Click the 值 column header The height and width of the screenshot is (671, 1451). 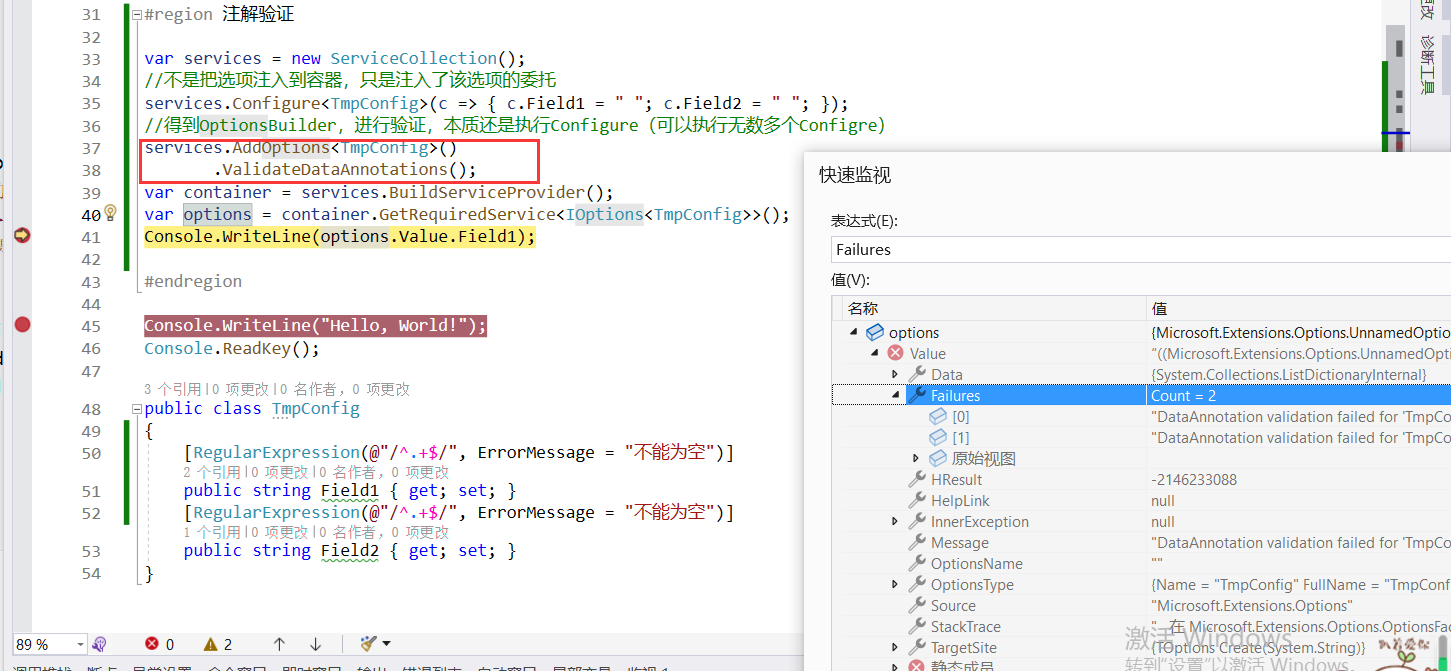1298,308
